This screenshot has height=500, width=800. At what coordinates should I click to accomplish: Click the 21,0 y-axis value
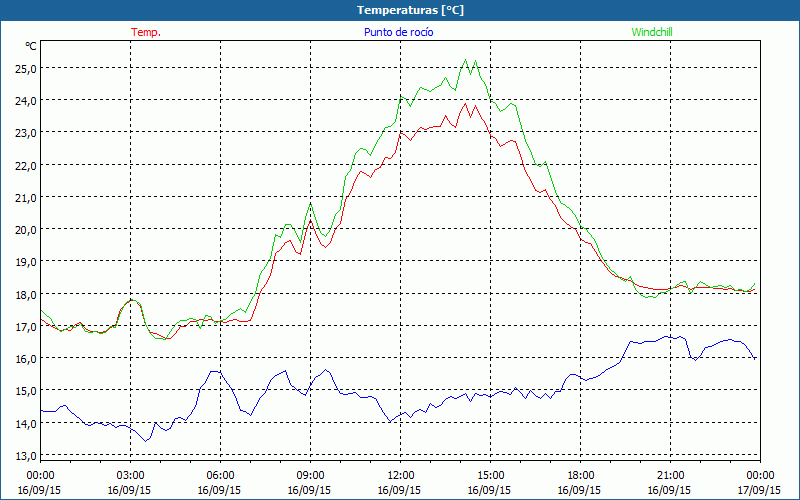tap(26, 197)
